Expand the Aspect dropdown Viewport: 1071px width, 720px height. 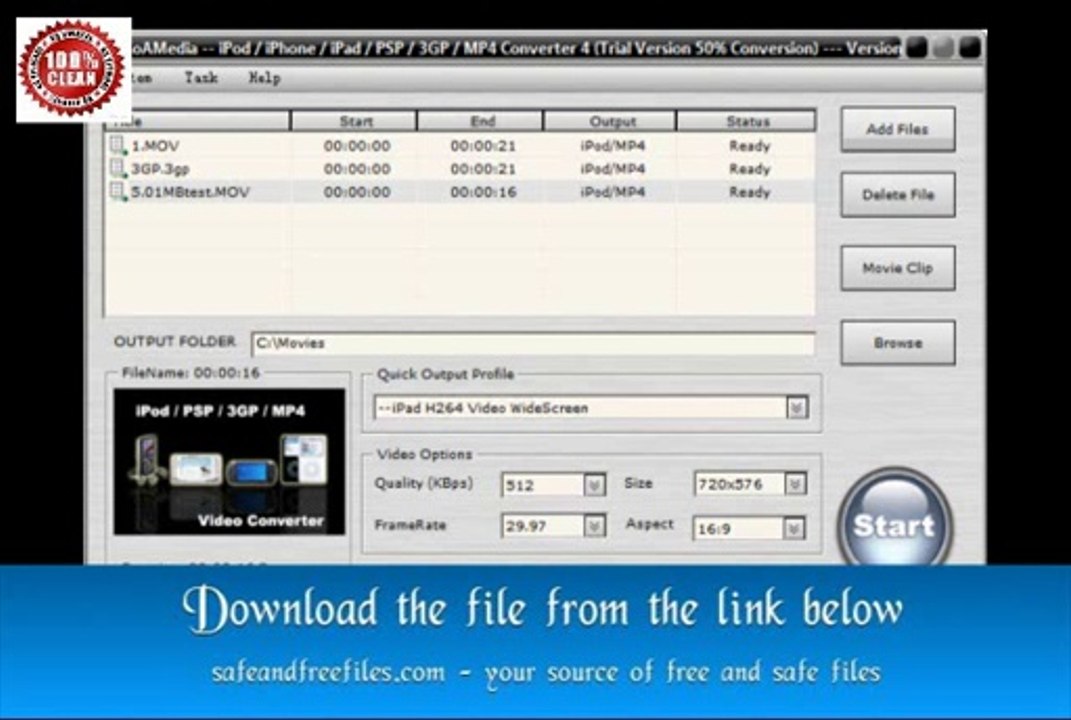click(794, 528)
